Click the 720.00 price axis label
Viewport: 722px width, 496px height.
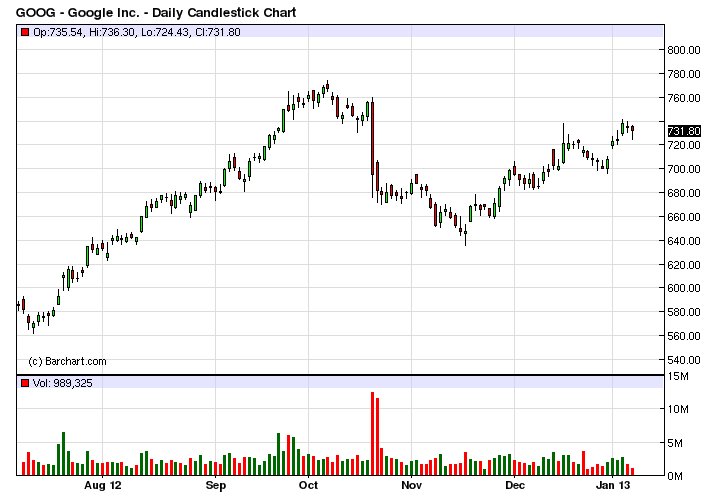[684, 145]
